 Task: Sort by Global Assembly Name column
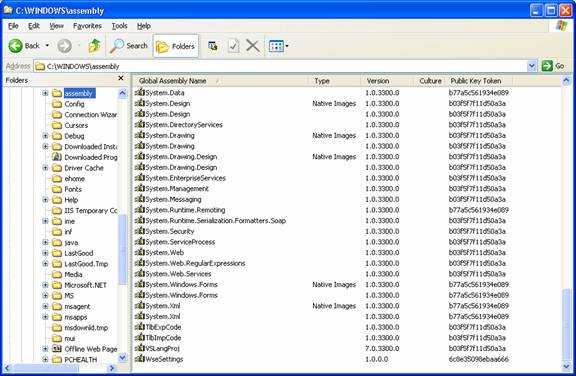[x=221, y=81]
